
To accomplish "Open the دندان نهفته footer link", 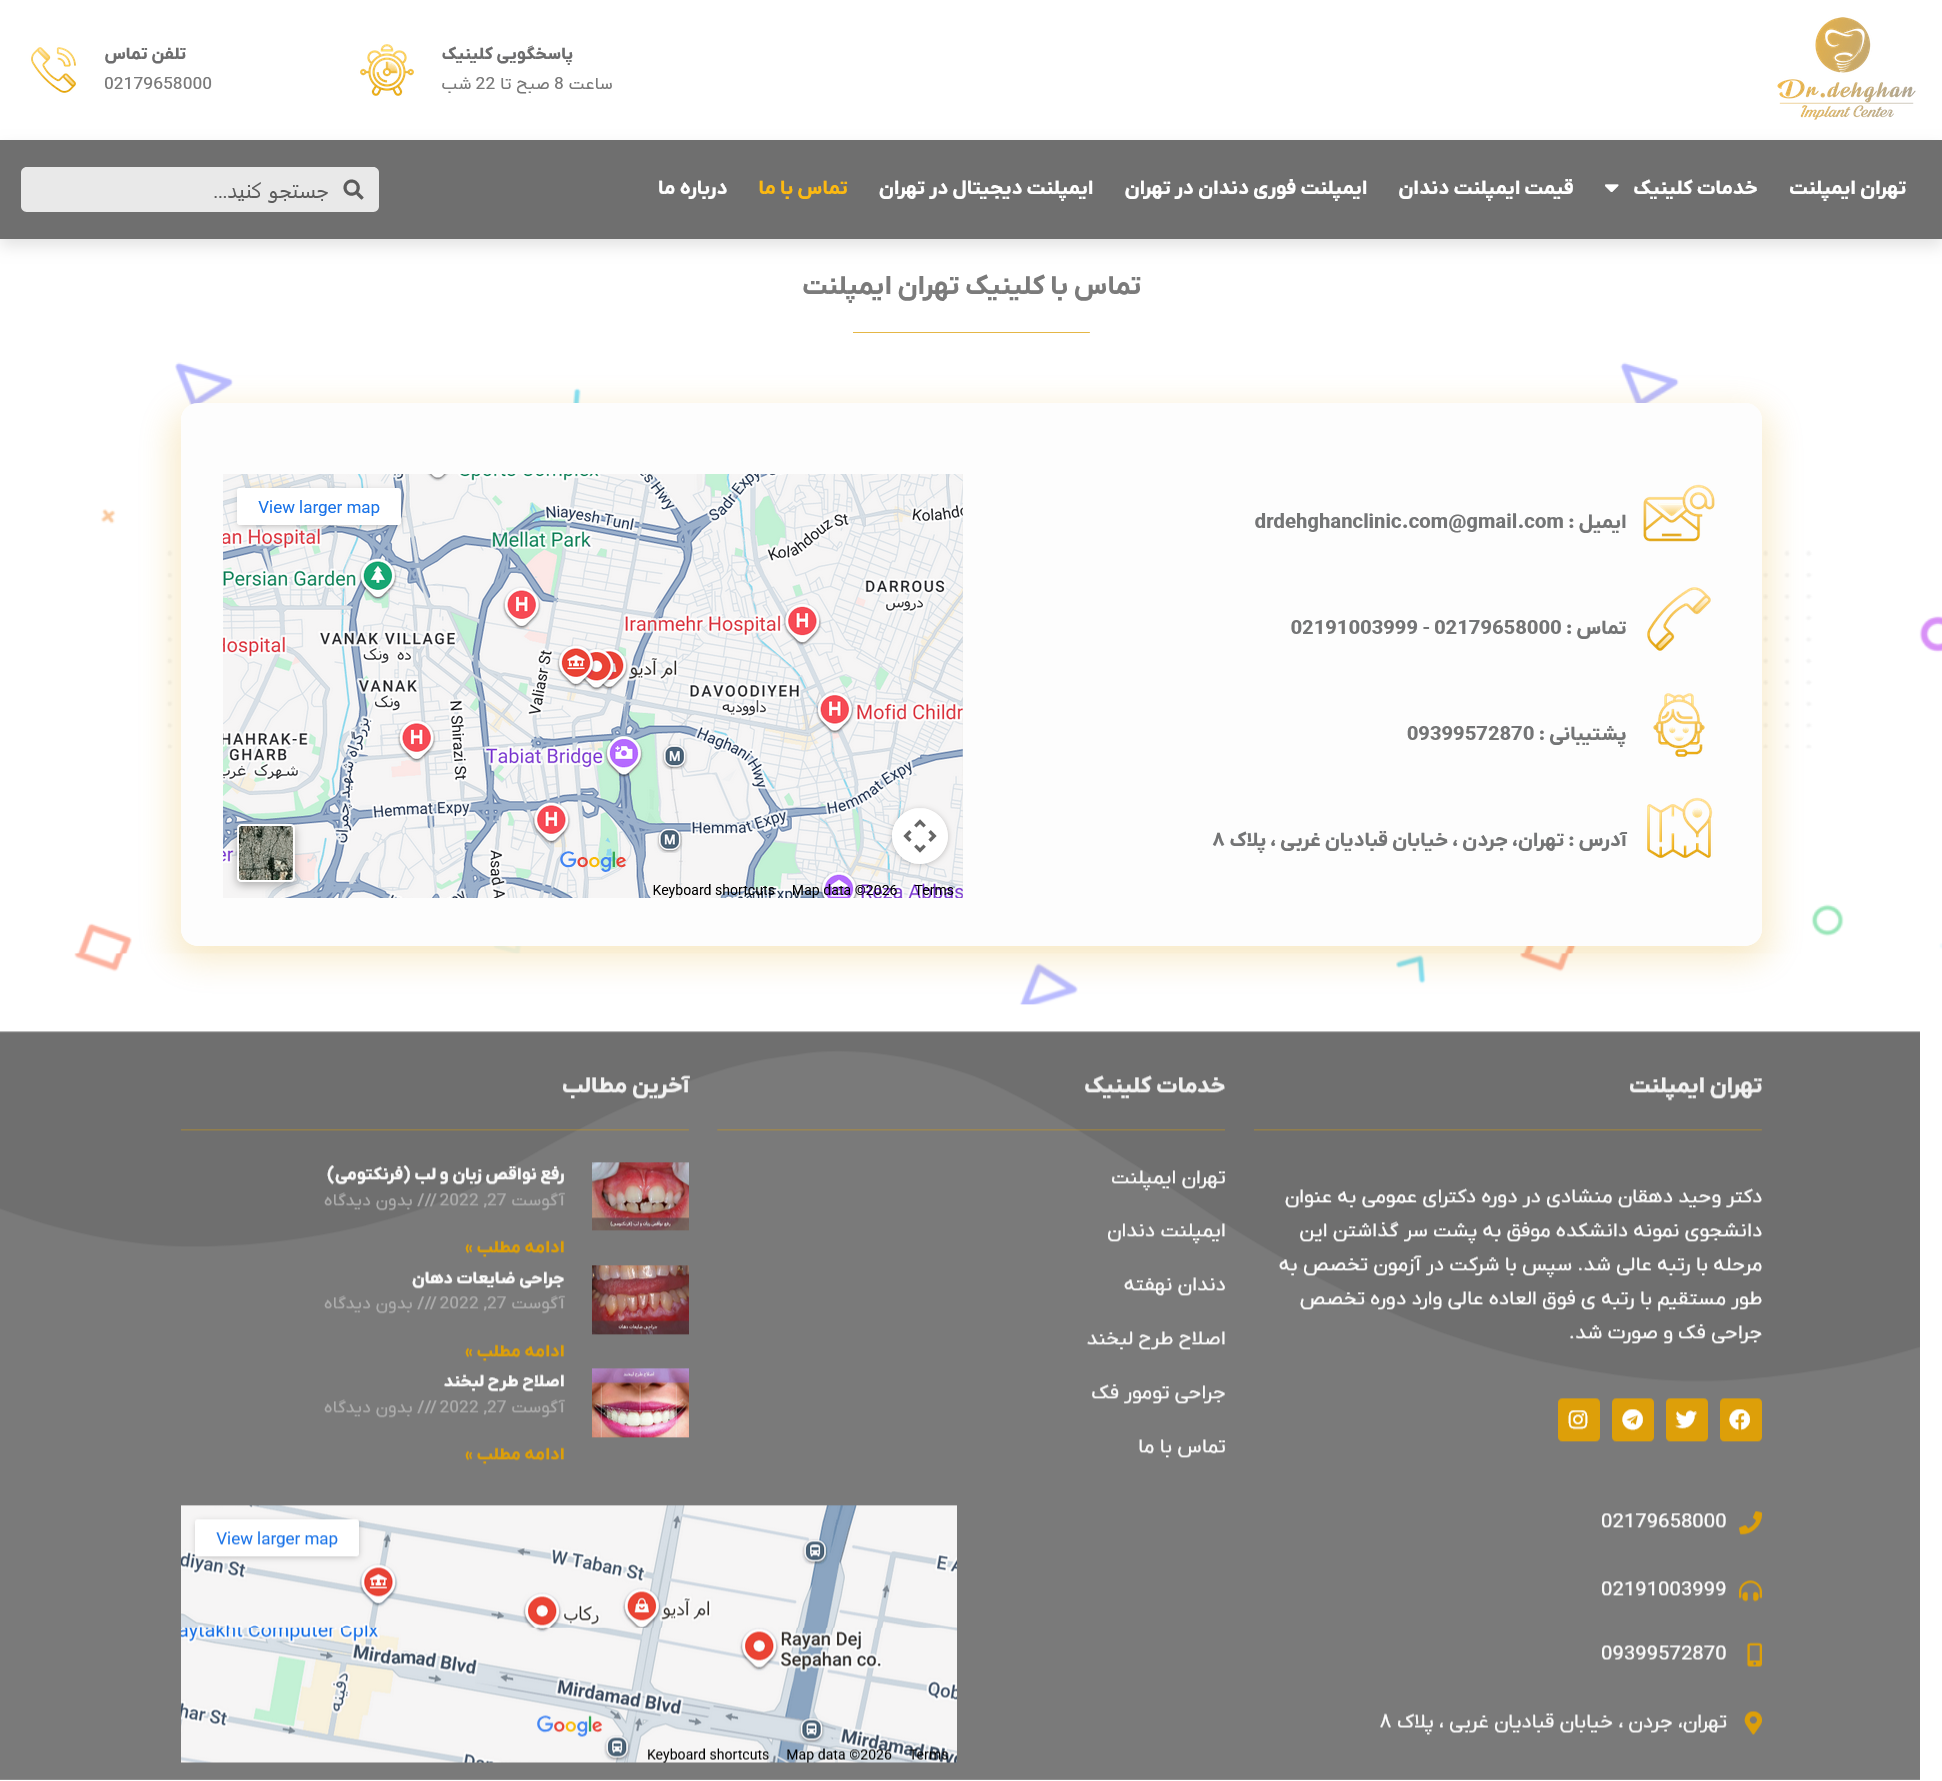I will pyautogui.click(x=1174, y=1284).
